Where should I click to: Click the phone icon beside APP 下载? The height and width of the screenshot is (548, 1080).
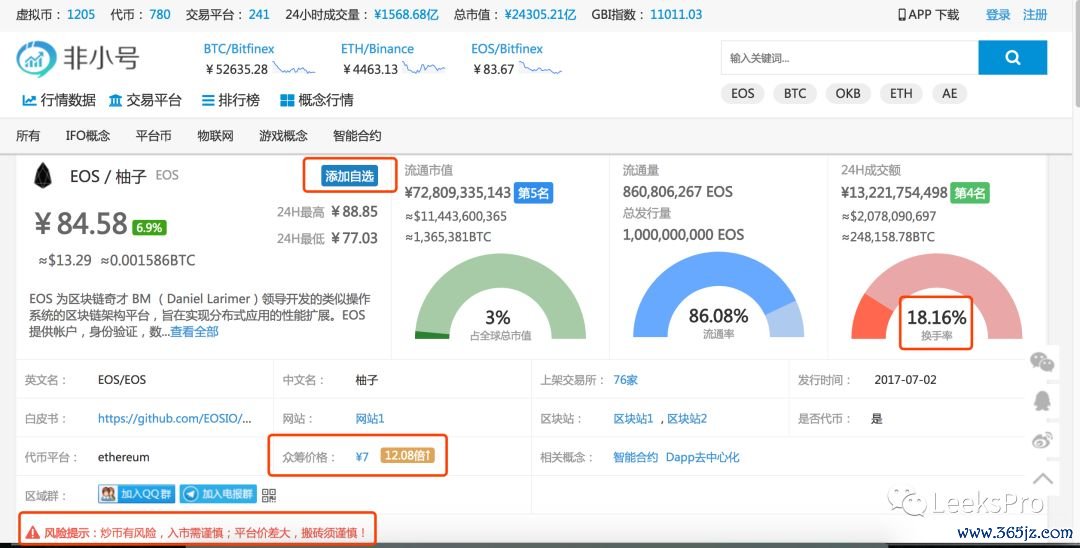pyautogui.click(x=902, y=14)
